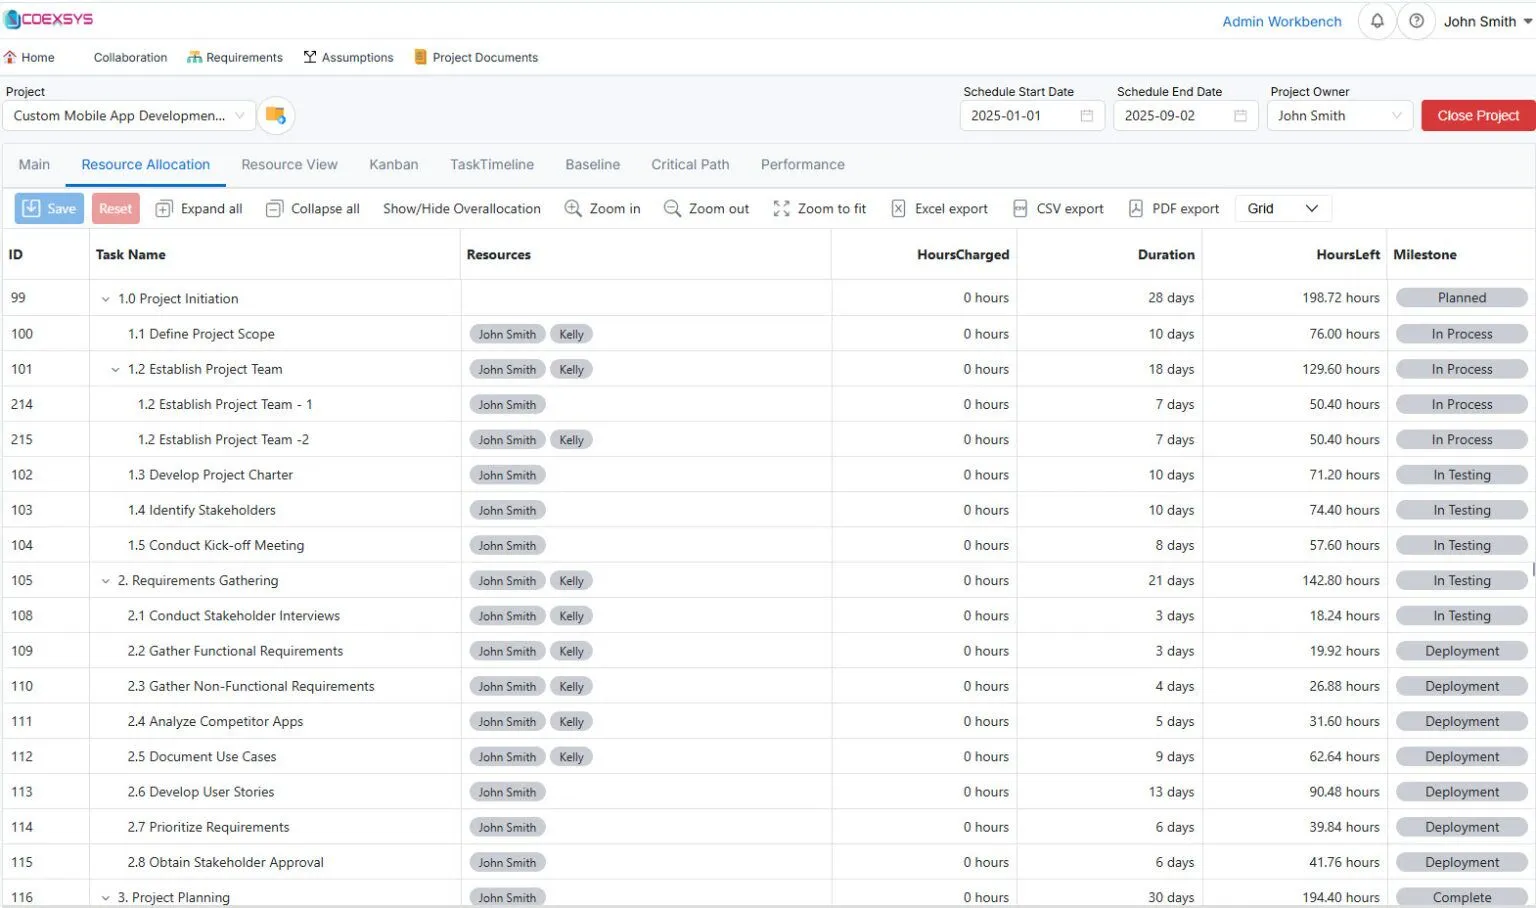Toggle Show/Hide Overallocation
The width and height of the screenshot is (1536, 908).
click(x=461, y=208)
